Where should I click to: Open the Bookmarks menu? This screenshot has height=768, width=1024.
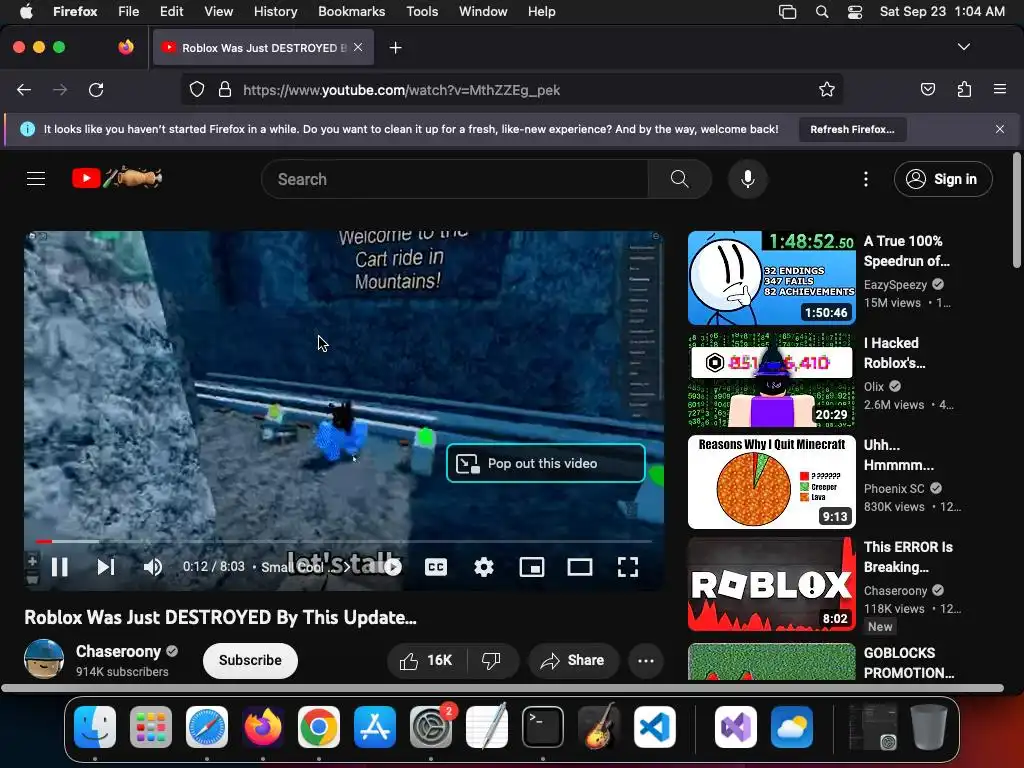point(351,12)
